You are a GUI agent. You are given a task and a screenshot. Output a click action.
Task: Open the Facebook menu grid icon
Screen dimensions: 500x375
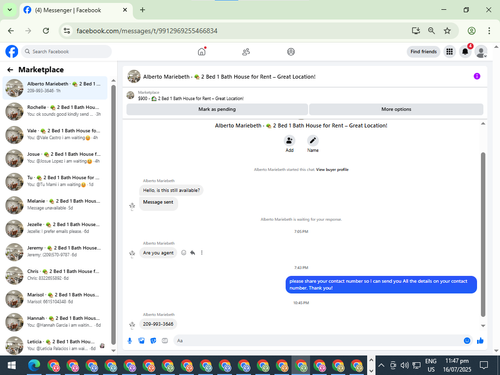[449, 52]
